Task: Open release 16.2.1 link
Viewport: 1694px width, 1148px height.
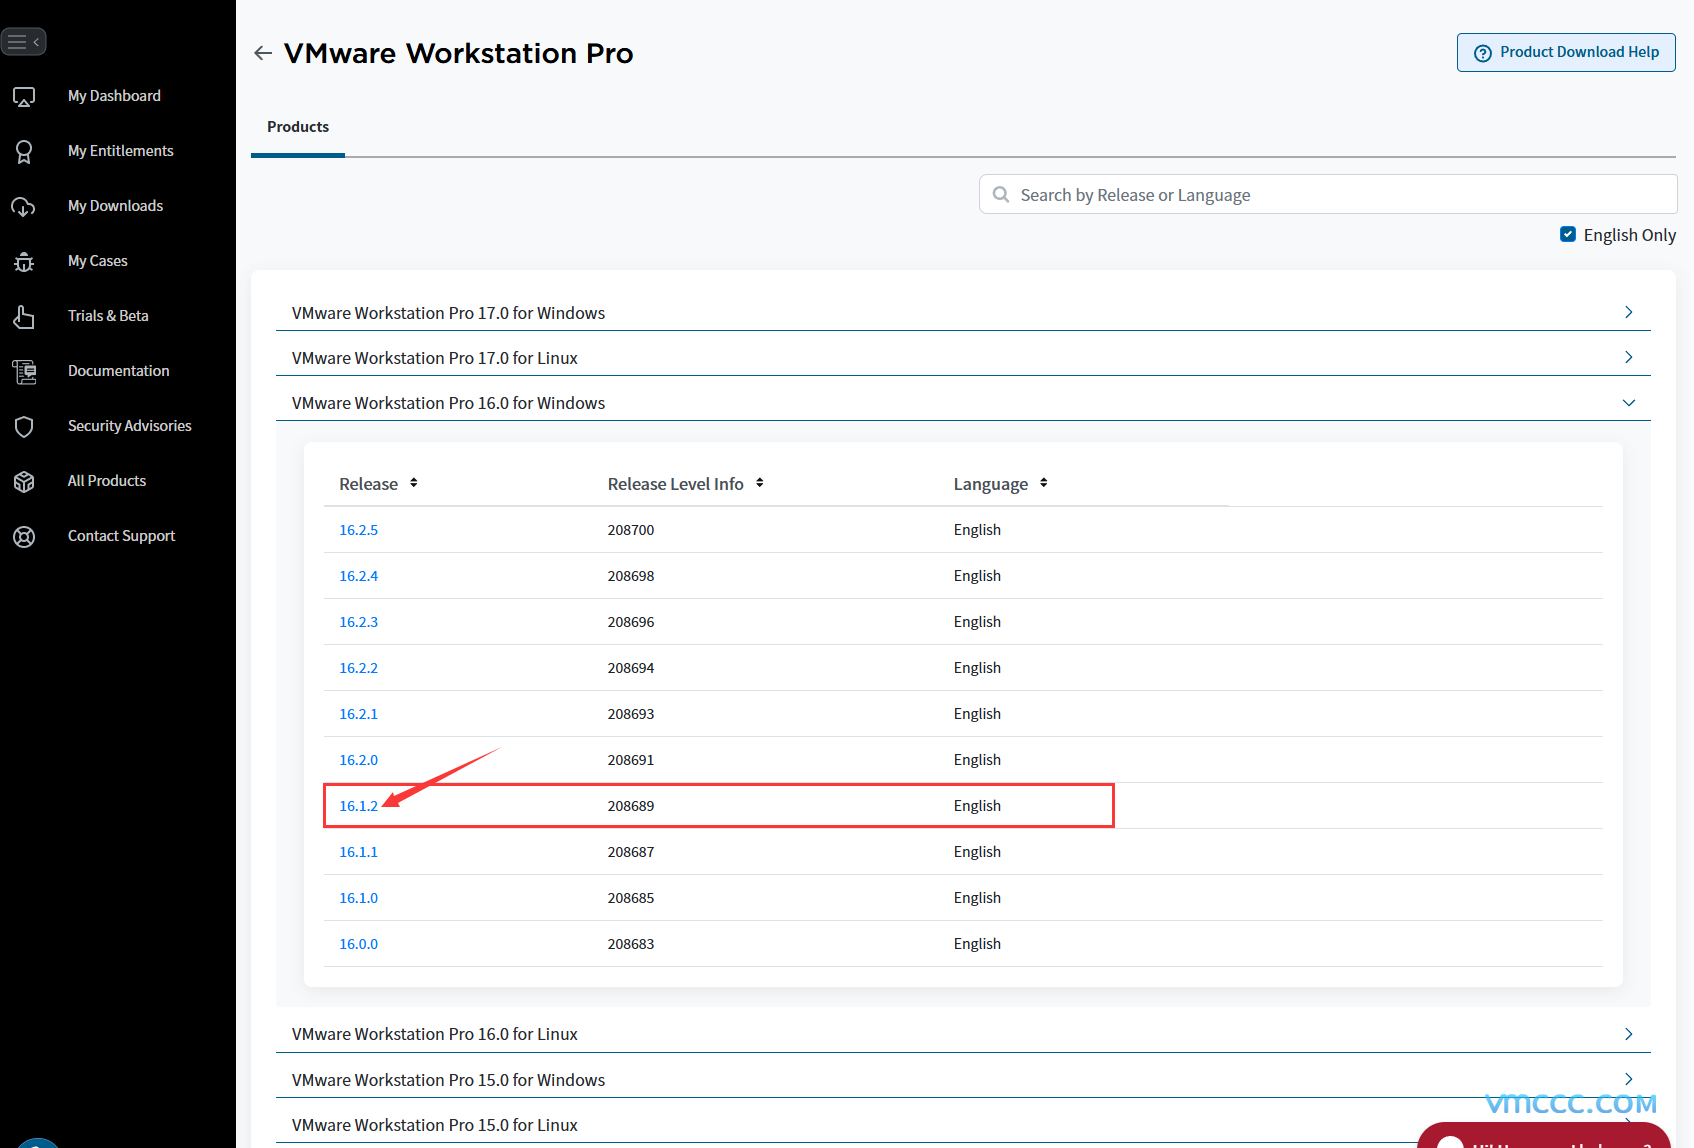Action: (x=358, y=714)
